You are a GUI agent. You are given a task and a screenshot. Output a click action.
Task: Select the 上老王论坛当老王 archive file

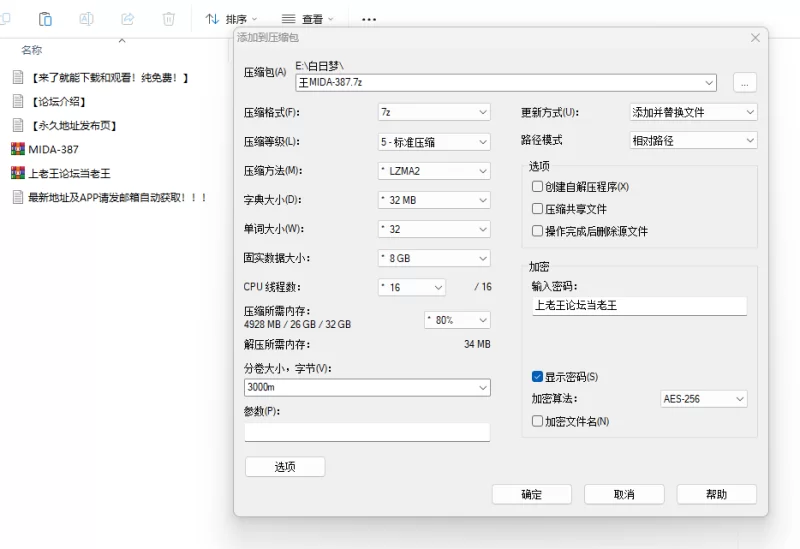click(61, 173)
